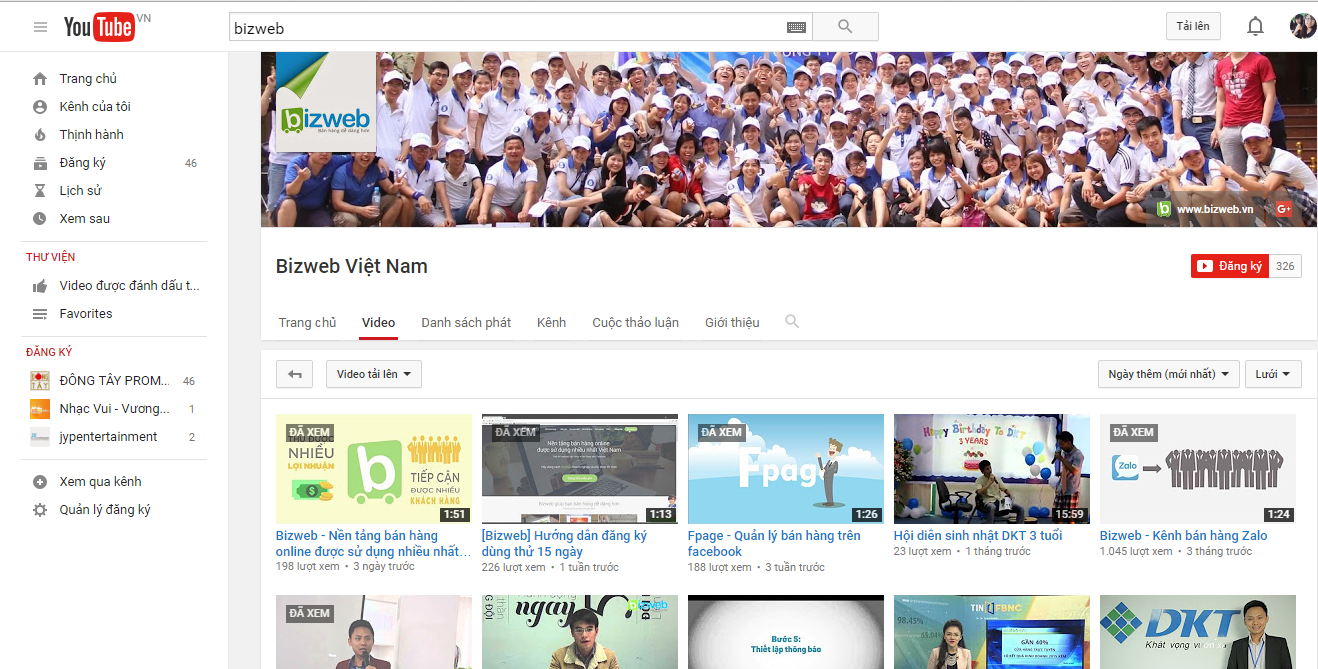Viewport: 1318px width, 669px height.
Task: Click the jypentertainment channel icon
Action: click(x=40, y=437)
